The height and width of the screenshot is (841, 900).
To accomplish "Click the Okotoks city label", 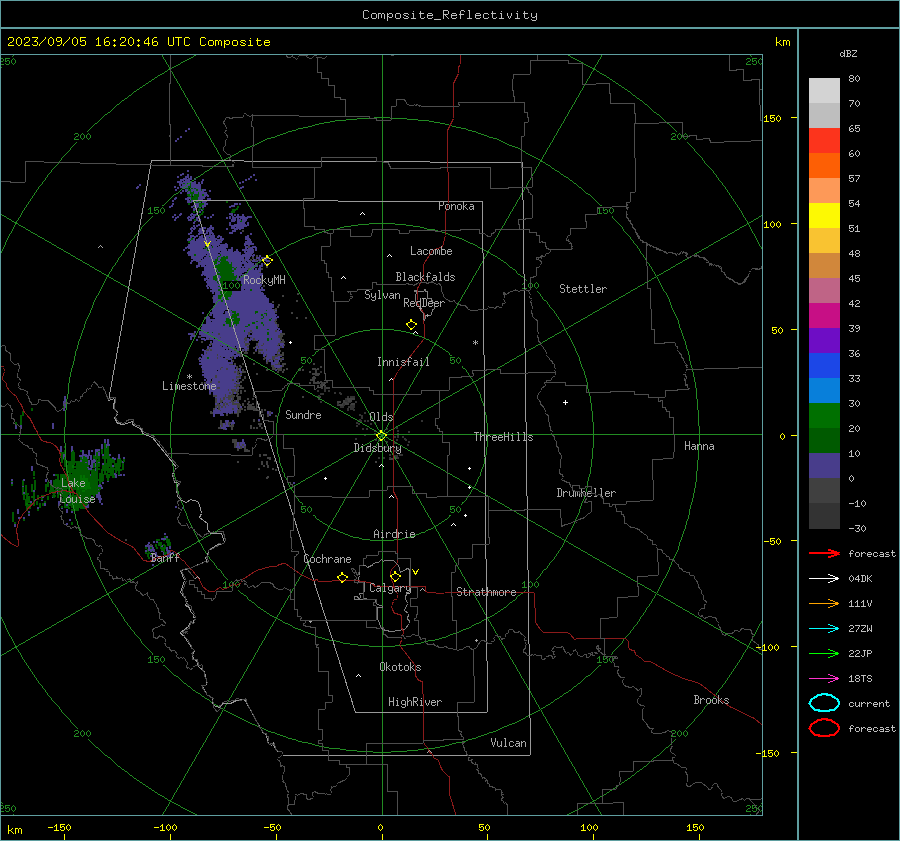I will tap(400, 667).
